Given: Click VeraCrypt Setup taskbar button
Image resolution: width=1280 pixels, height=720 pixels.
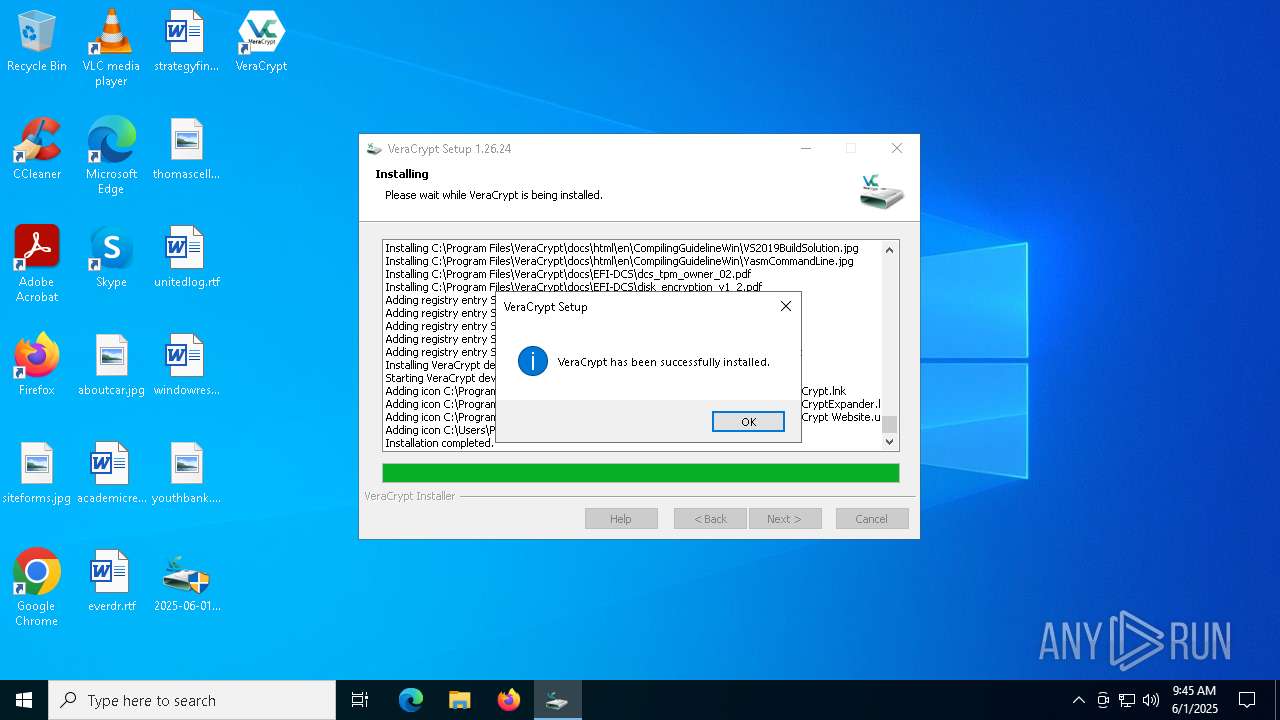Looking at the screenshot, I should (x=557, y=700).
